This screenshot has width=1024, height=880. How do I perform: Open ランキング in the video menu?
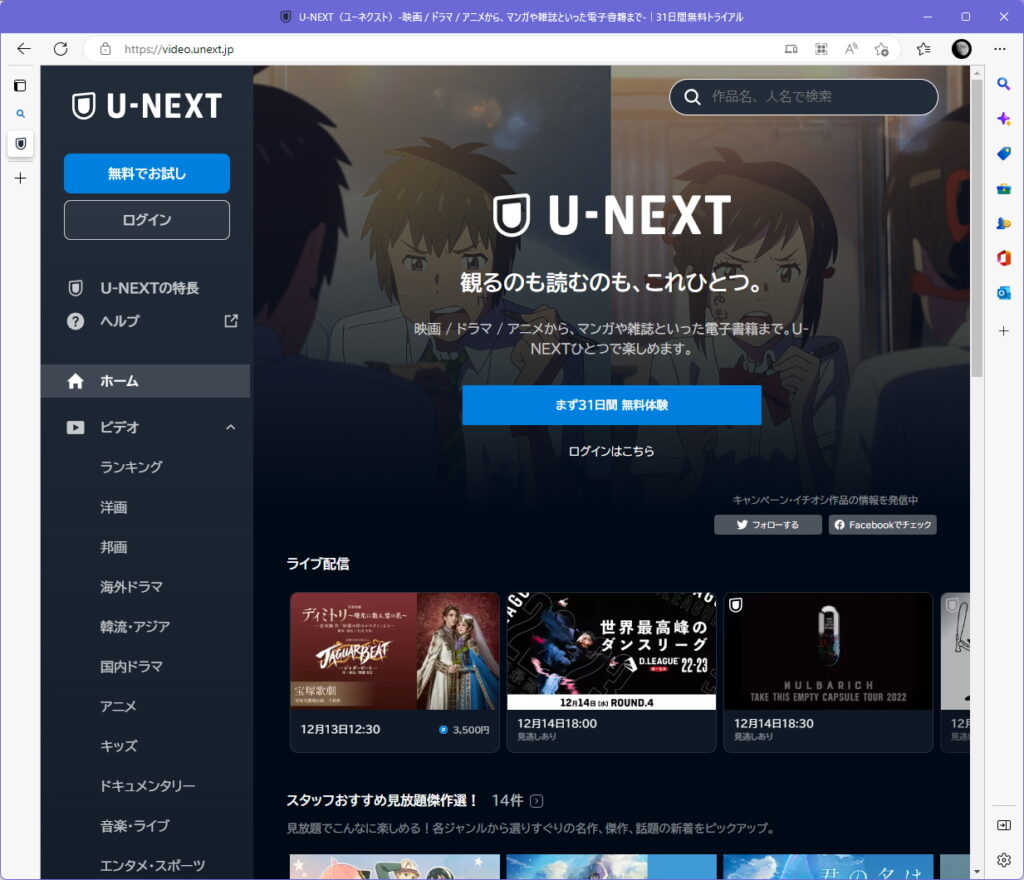tap(131, 467)
